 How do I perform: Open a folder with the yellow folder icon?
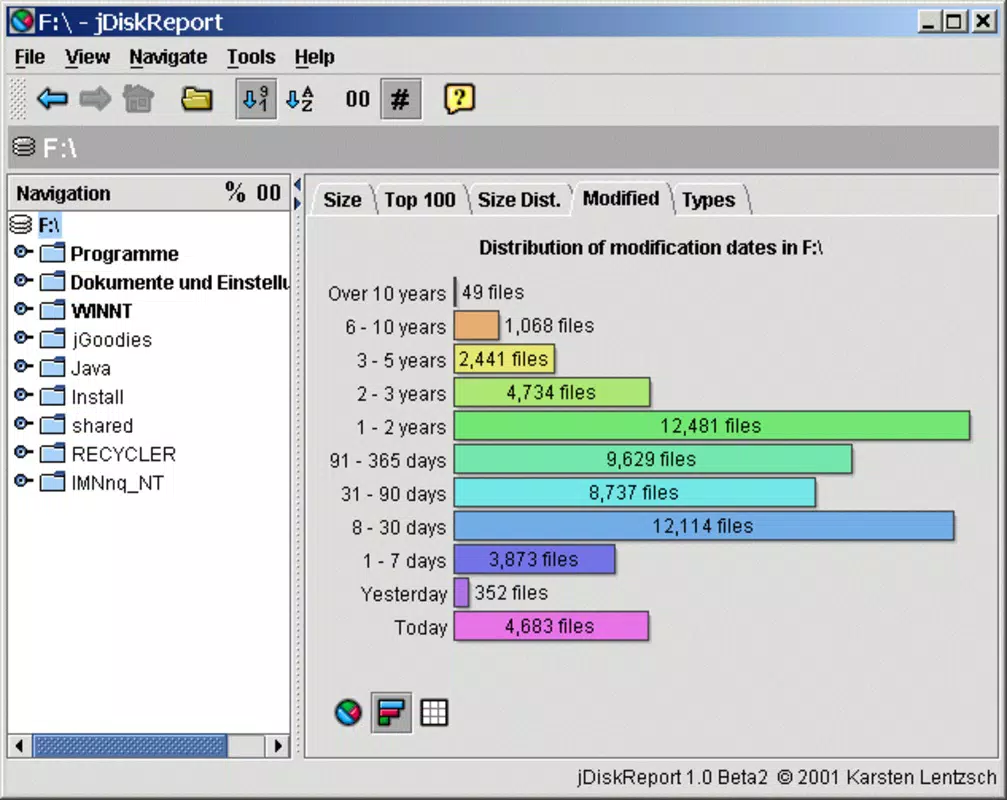click(x=197, y=99)
